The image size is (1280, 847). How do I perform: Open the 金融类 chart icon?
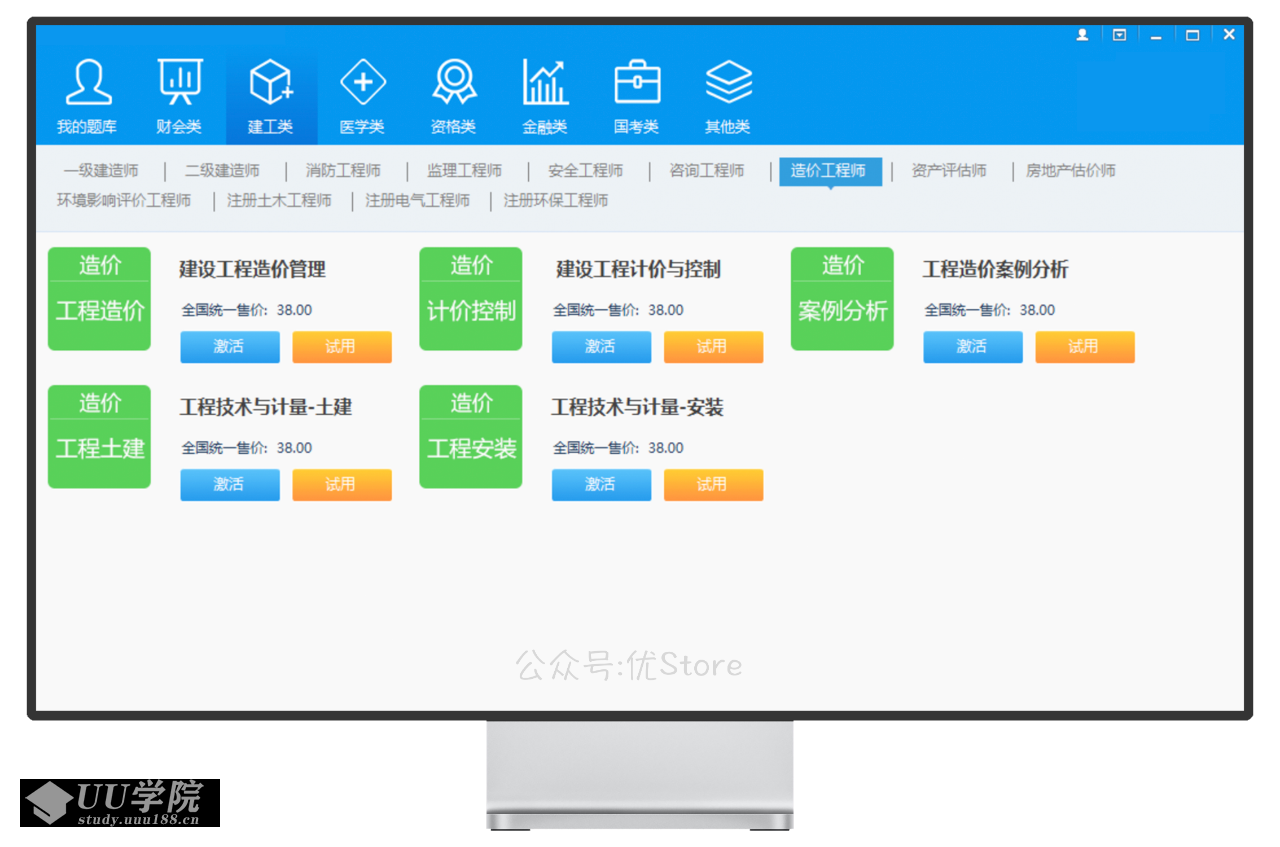[545, 82]
